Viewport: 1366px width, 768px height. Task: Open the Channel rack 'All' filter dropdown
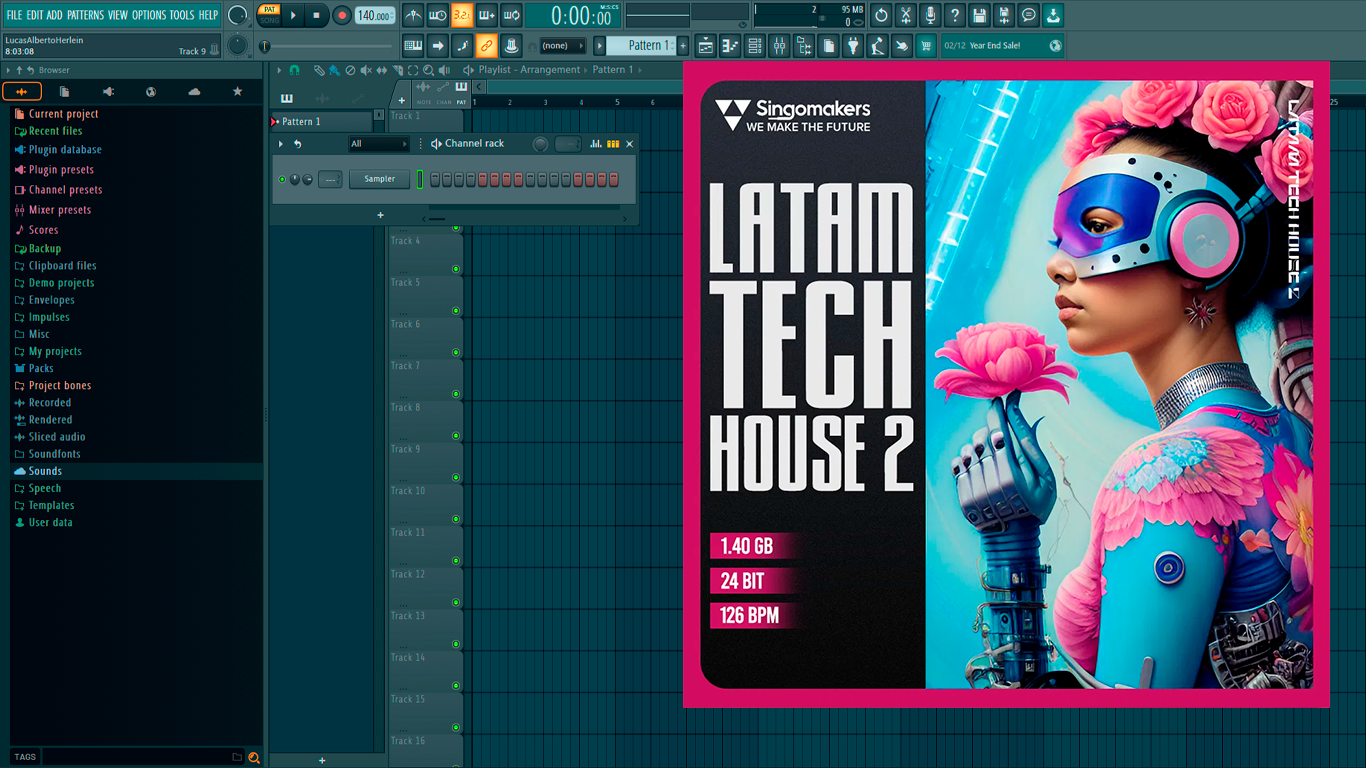(379, 144)
